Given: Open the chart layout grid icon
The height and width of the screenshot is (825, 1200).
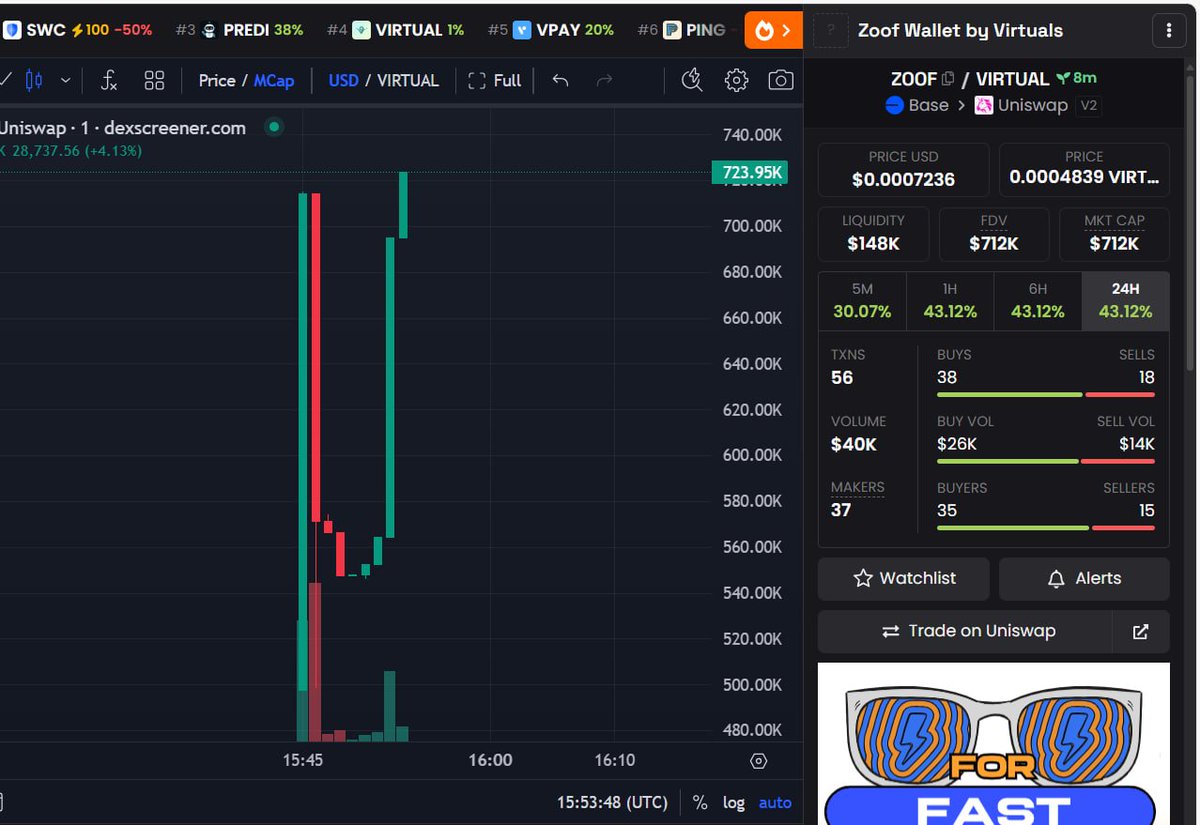Looking at the screenshot, I should tap(154, 80).
